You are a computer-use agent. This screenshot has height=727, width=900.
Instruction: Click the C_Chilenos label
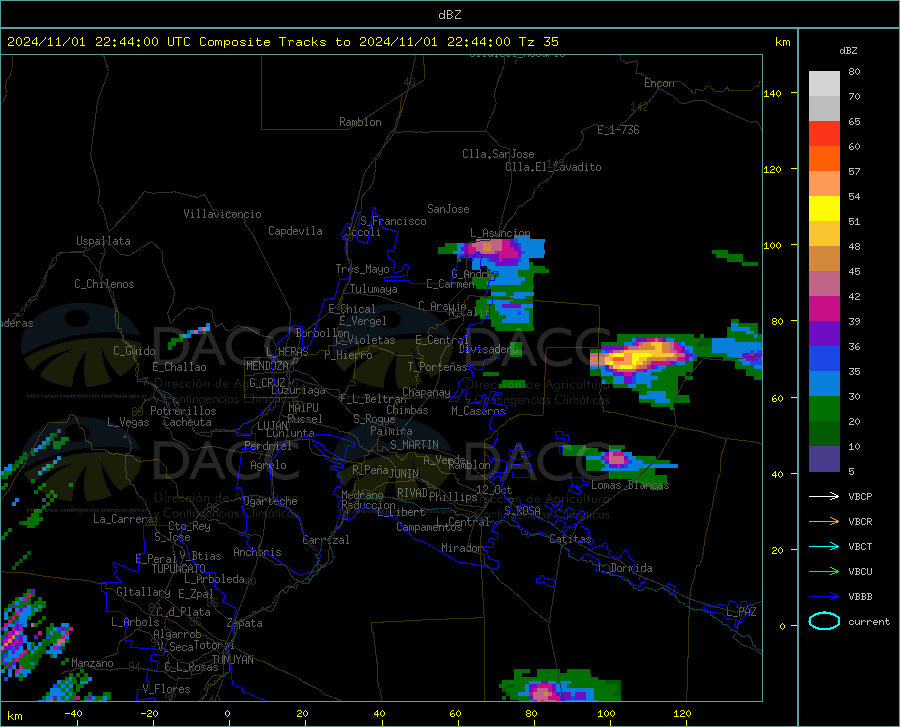104,284
